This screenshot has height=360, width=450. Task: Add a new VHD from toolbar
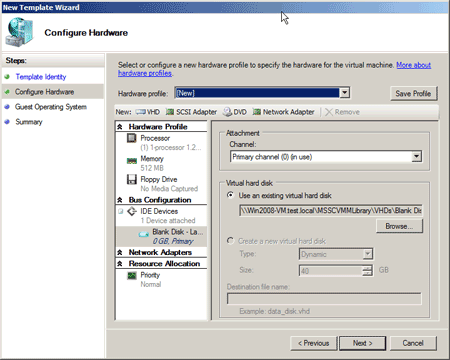pyautogui.click(x=148, y=112)
